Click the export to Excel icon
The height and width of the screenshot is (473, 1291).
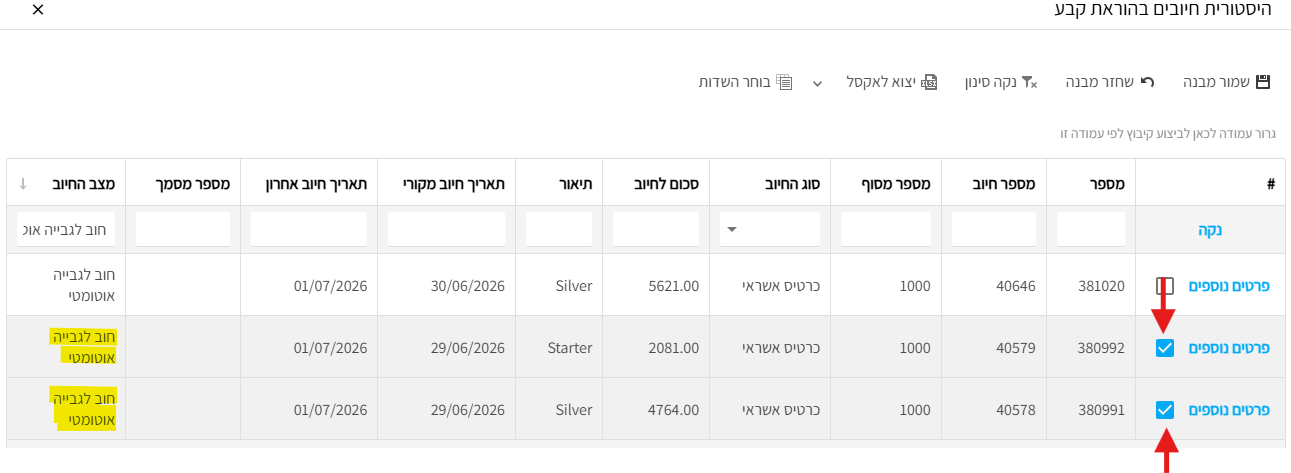[x=930, y=82]
